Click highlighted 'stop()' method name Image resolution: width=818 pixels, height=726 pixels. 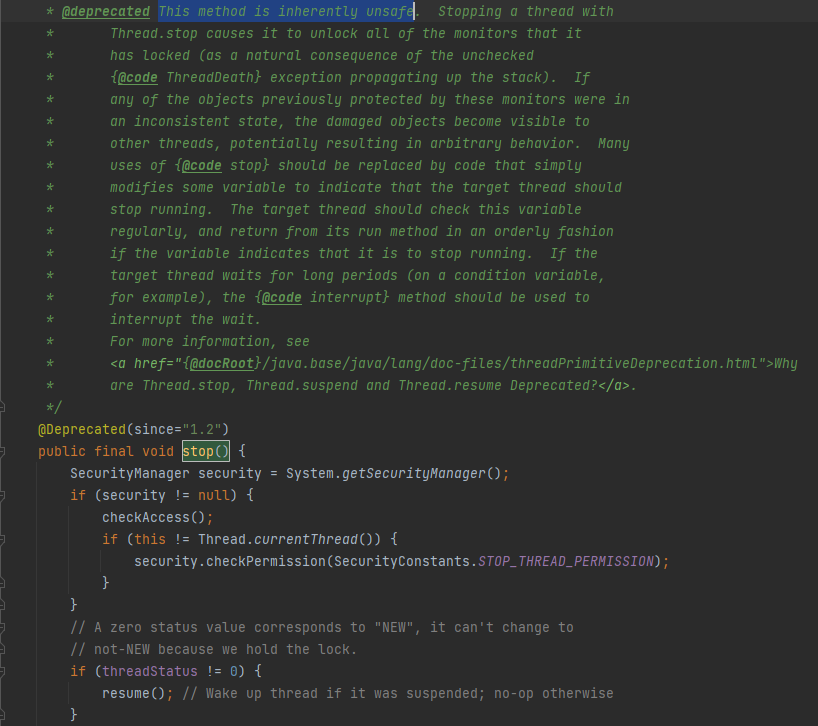(x=206, y=451)
